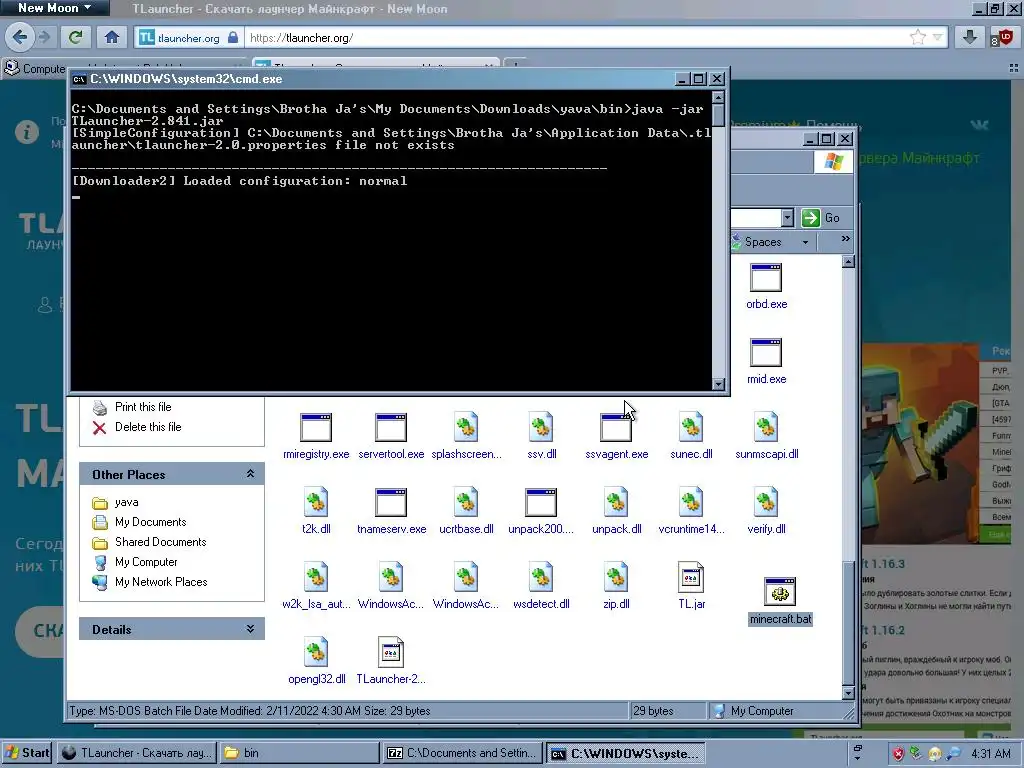1024x768 pixels.
Task: Click Explorer file pane scroll up arrow
Action: (848, 262)
